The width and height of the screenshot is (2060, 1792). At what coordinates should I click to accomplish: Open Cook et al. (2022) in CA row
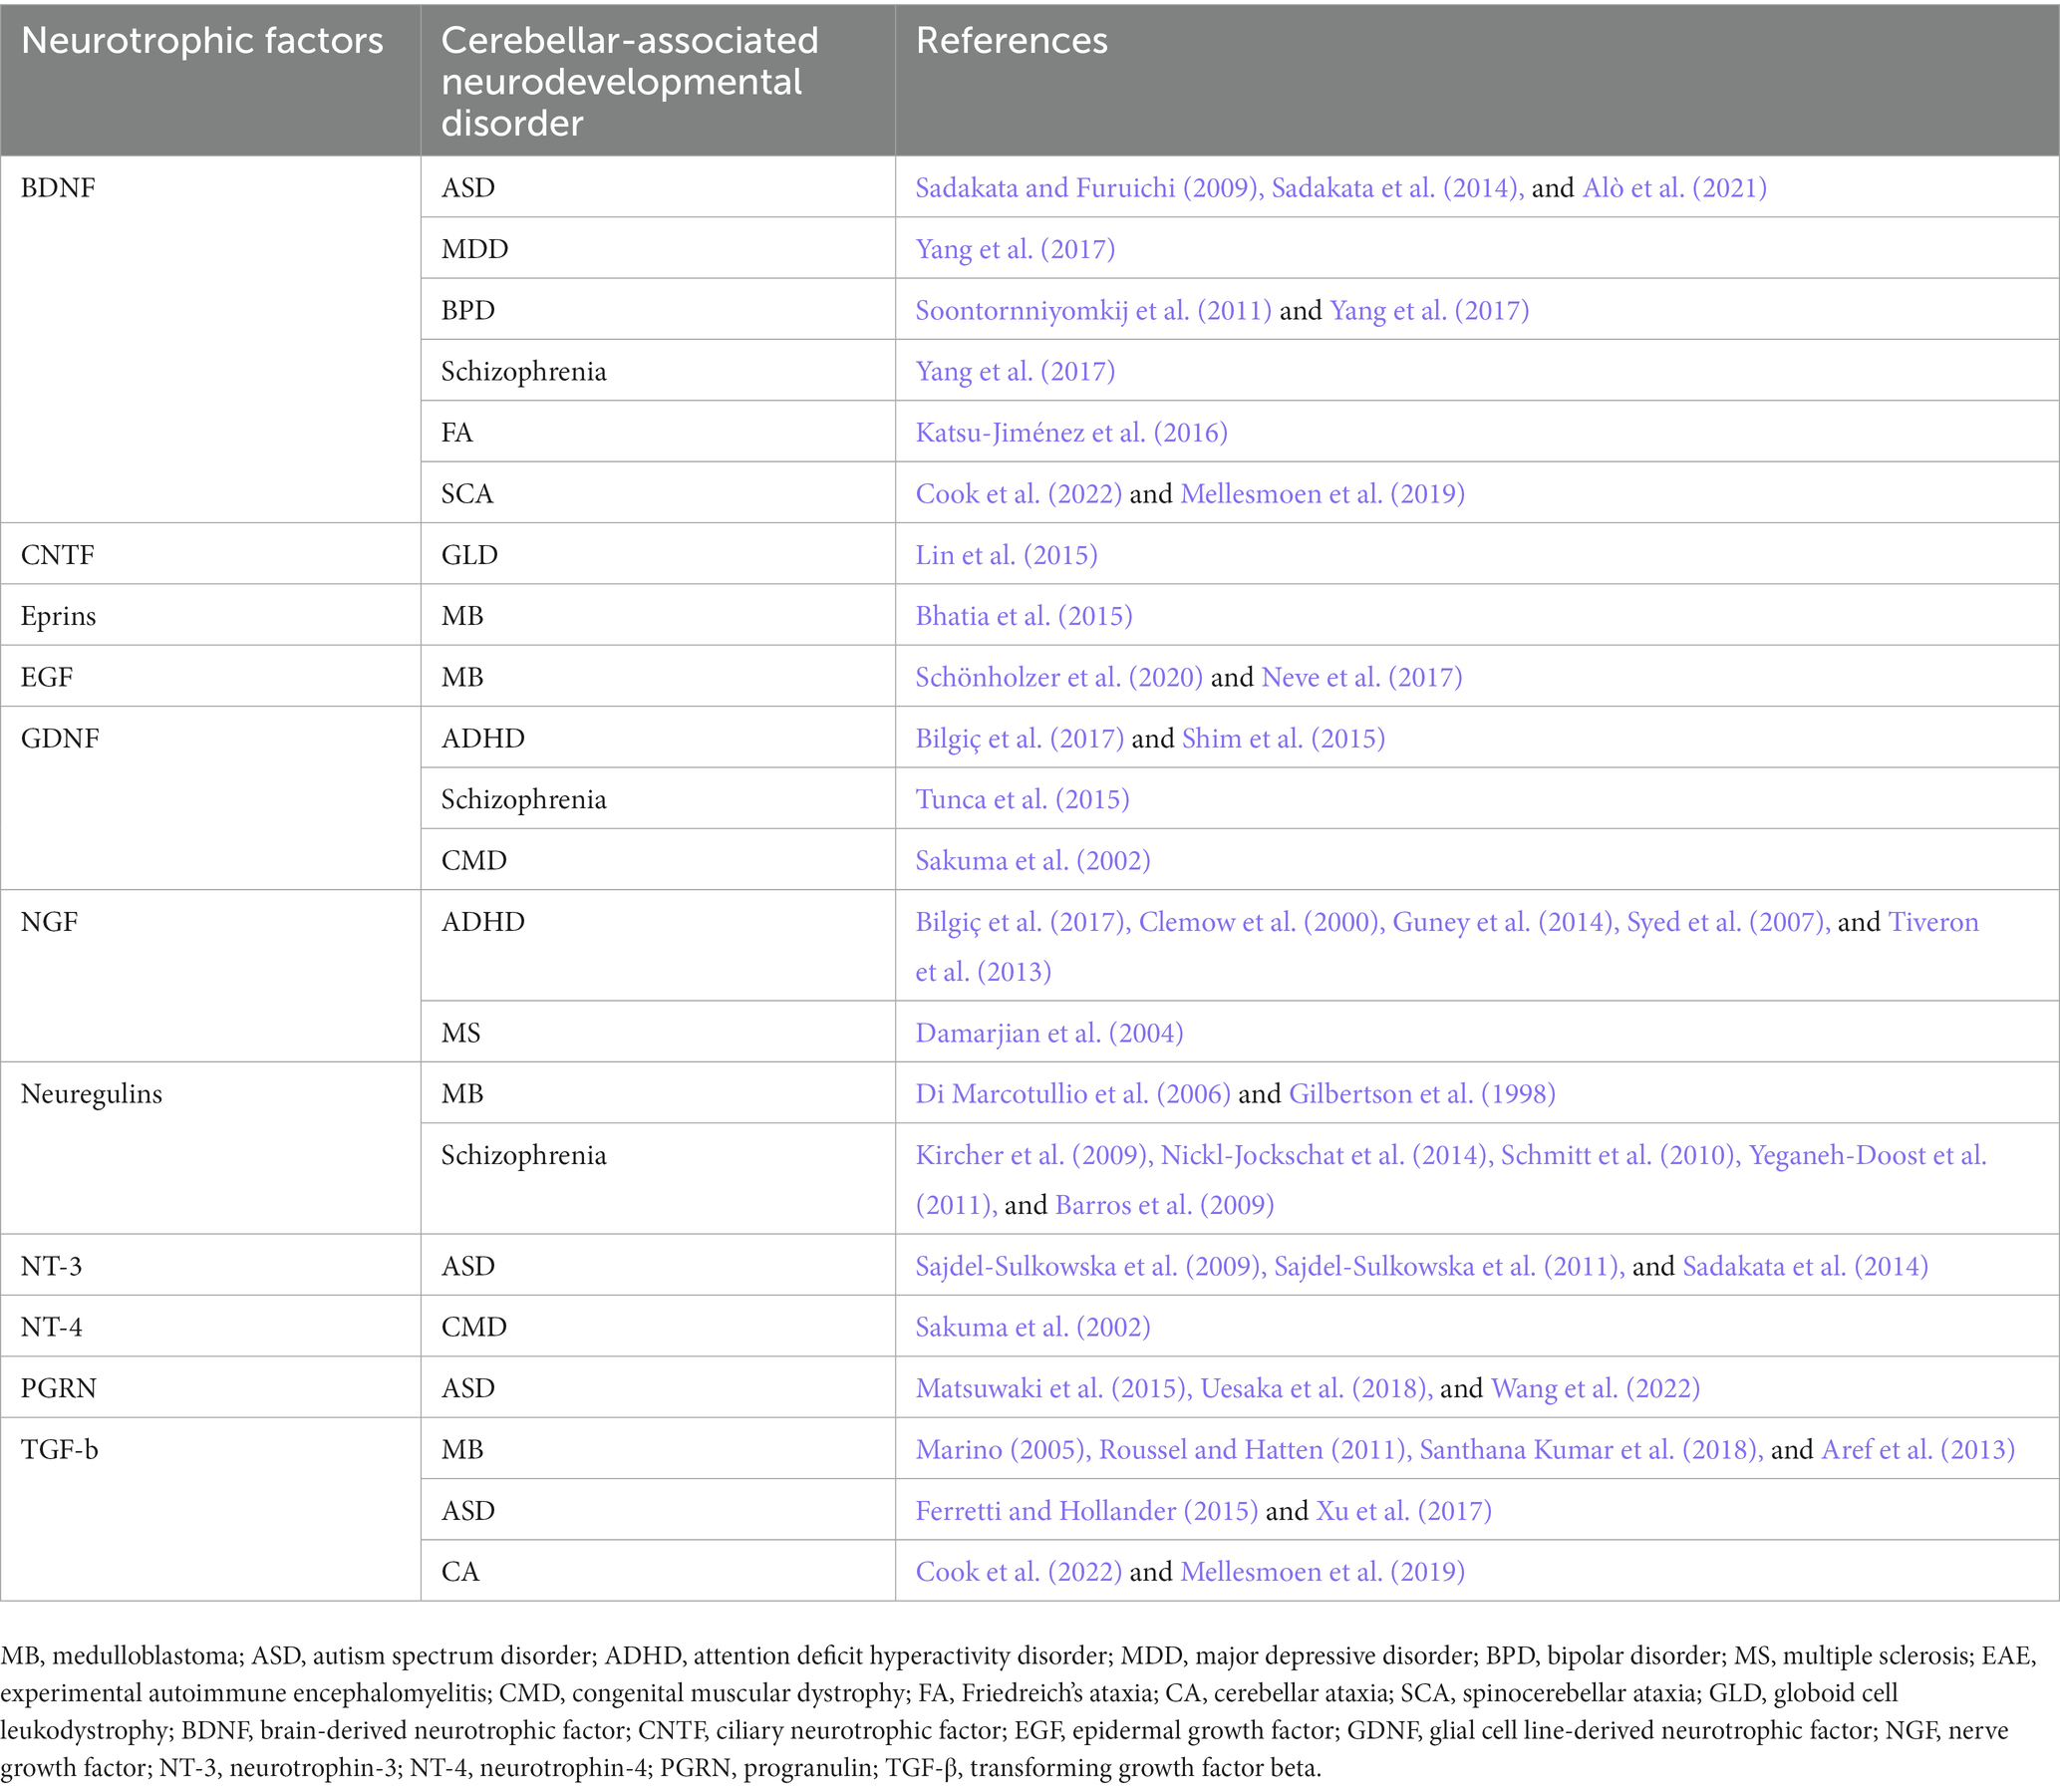tap(1018, 1571)
